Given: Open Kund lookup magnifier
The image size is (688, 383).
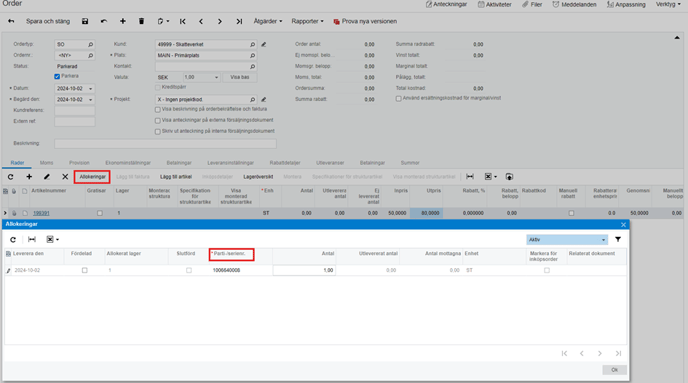Looking at the screenshot, I should point(252,44).
